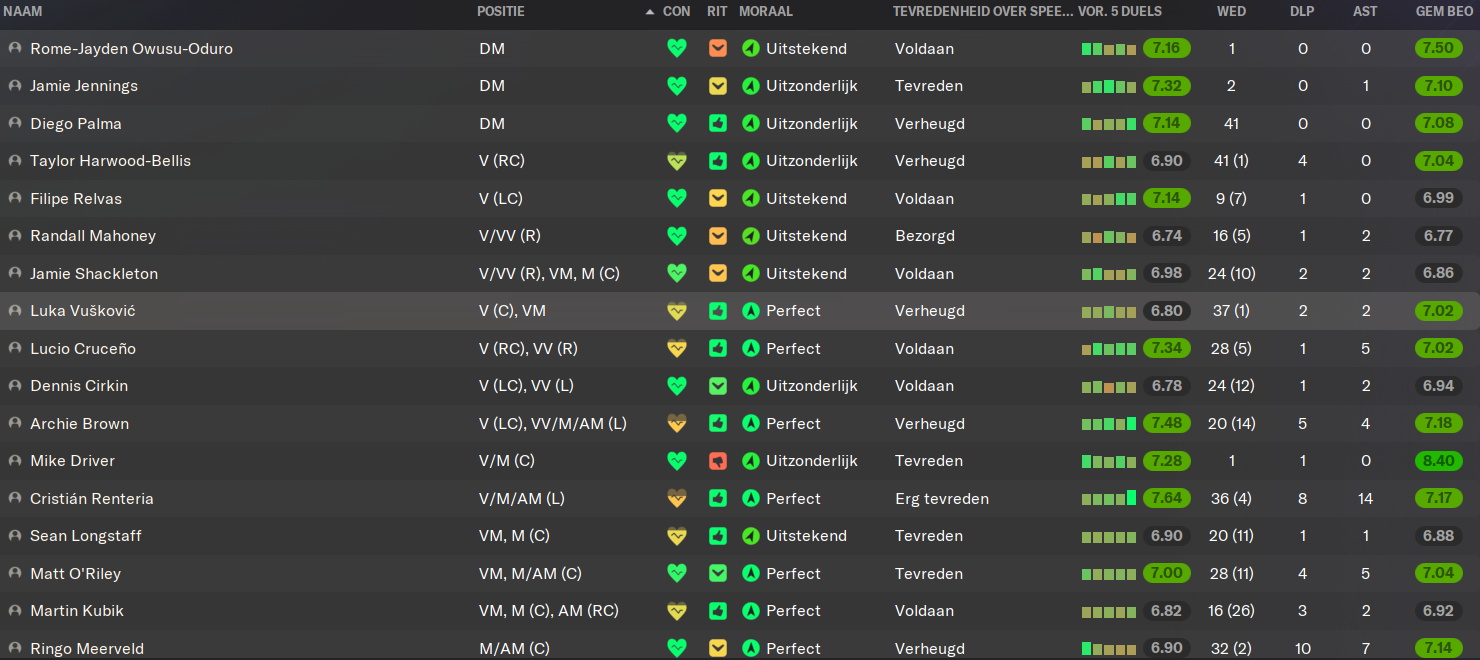
Task: Click Matt O'Riley's green sharpness icon
Action: (x=717, y=573)
